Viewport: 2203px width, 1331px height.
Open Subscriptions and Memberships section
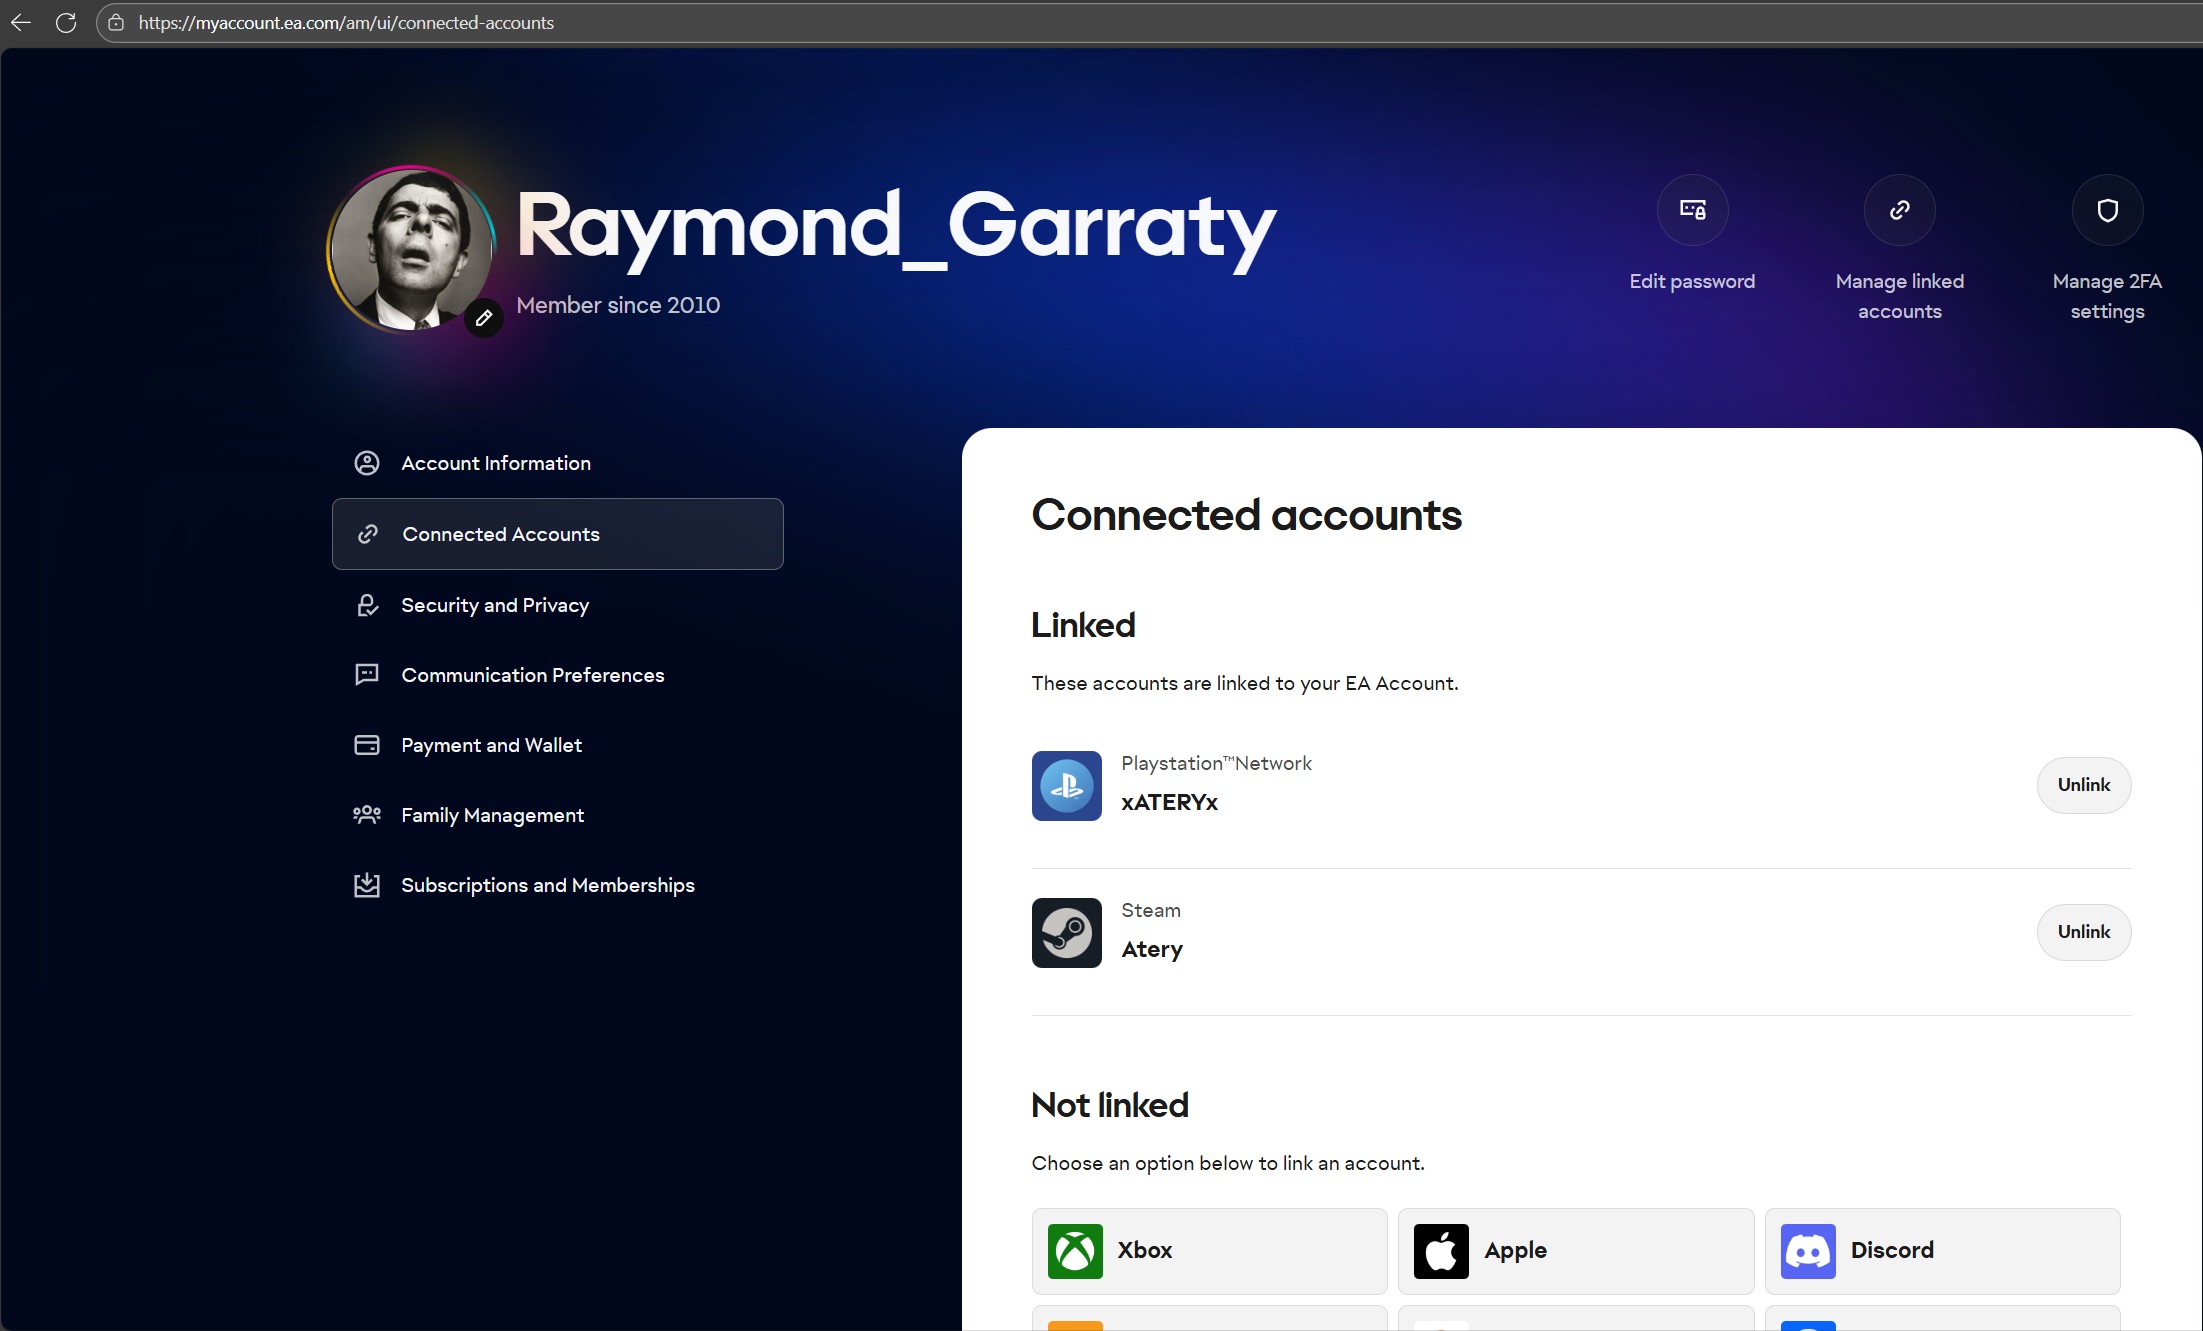coord(547,885)
